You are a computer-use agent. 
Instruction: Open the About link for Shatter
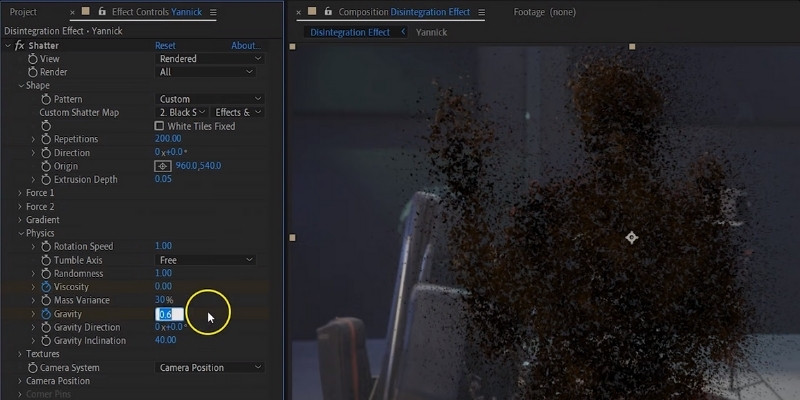(245, 46)
